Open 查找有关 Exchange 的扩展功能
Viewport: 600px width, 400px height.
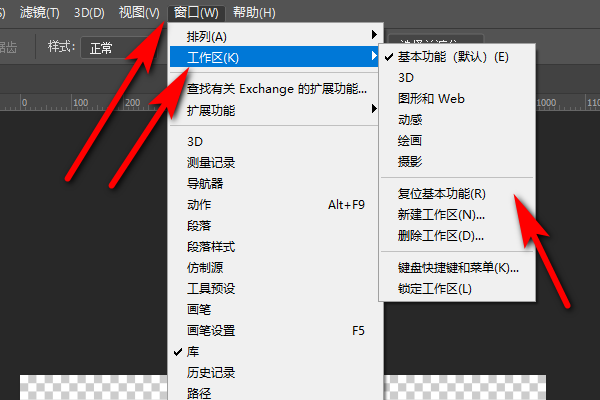tap(275, 89)
